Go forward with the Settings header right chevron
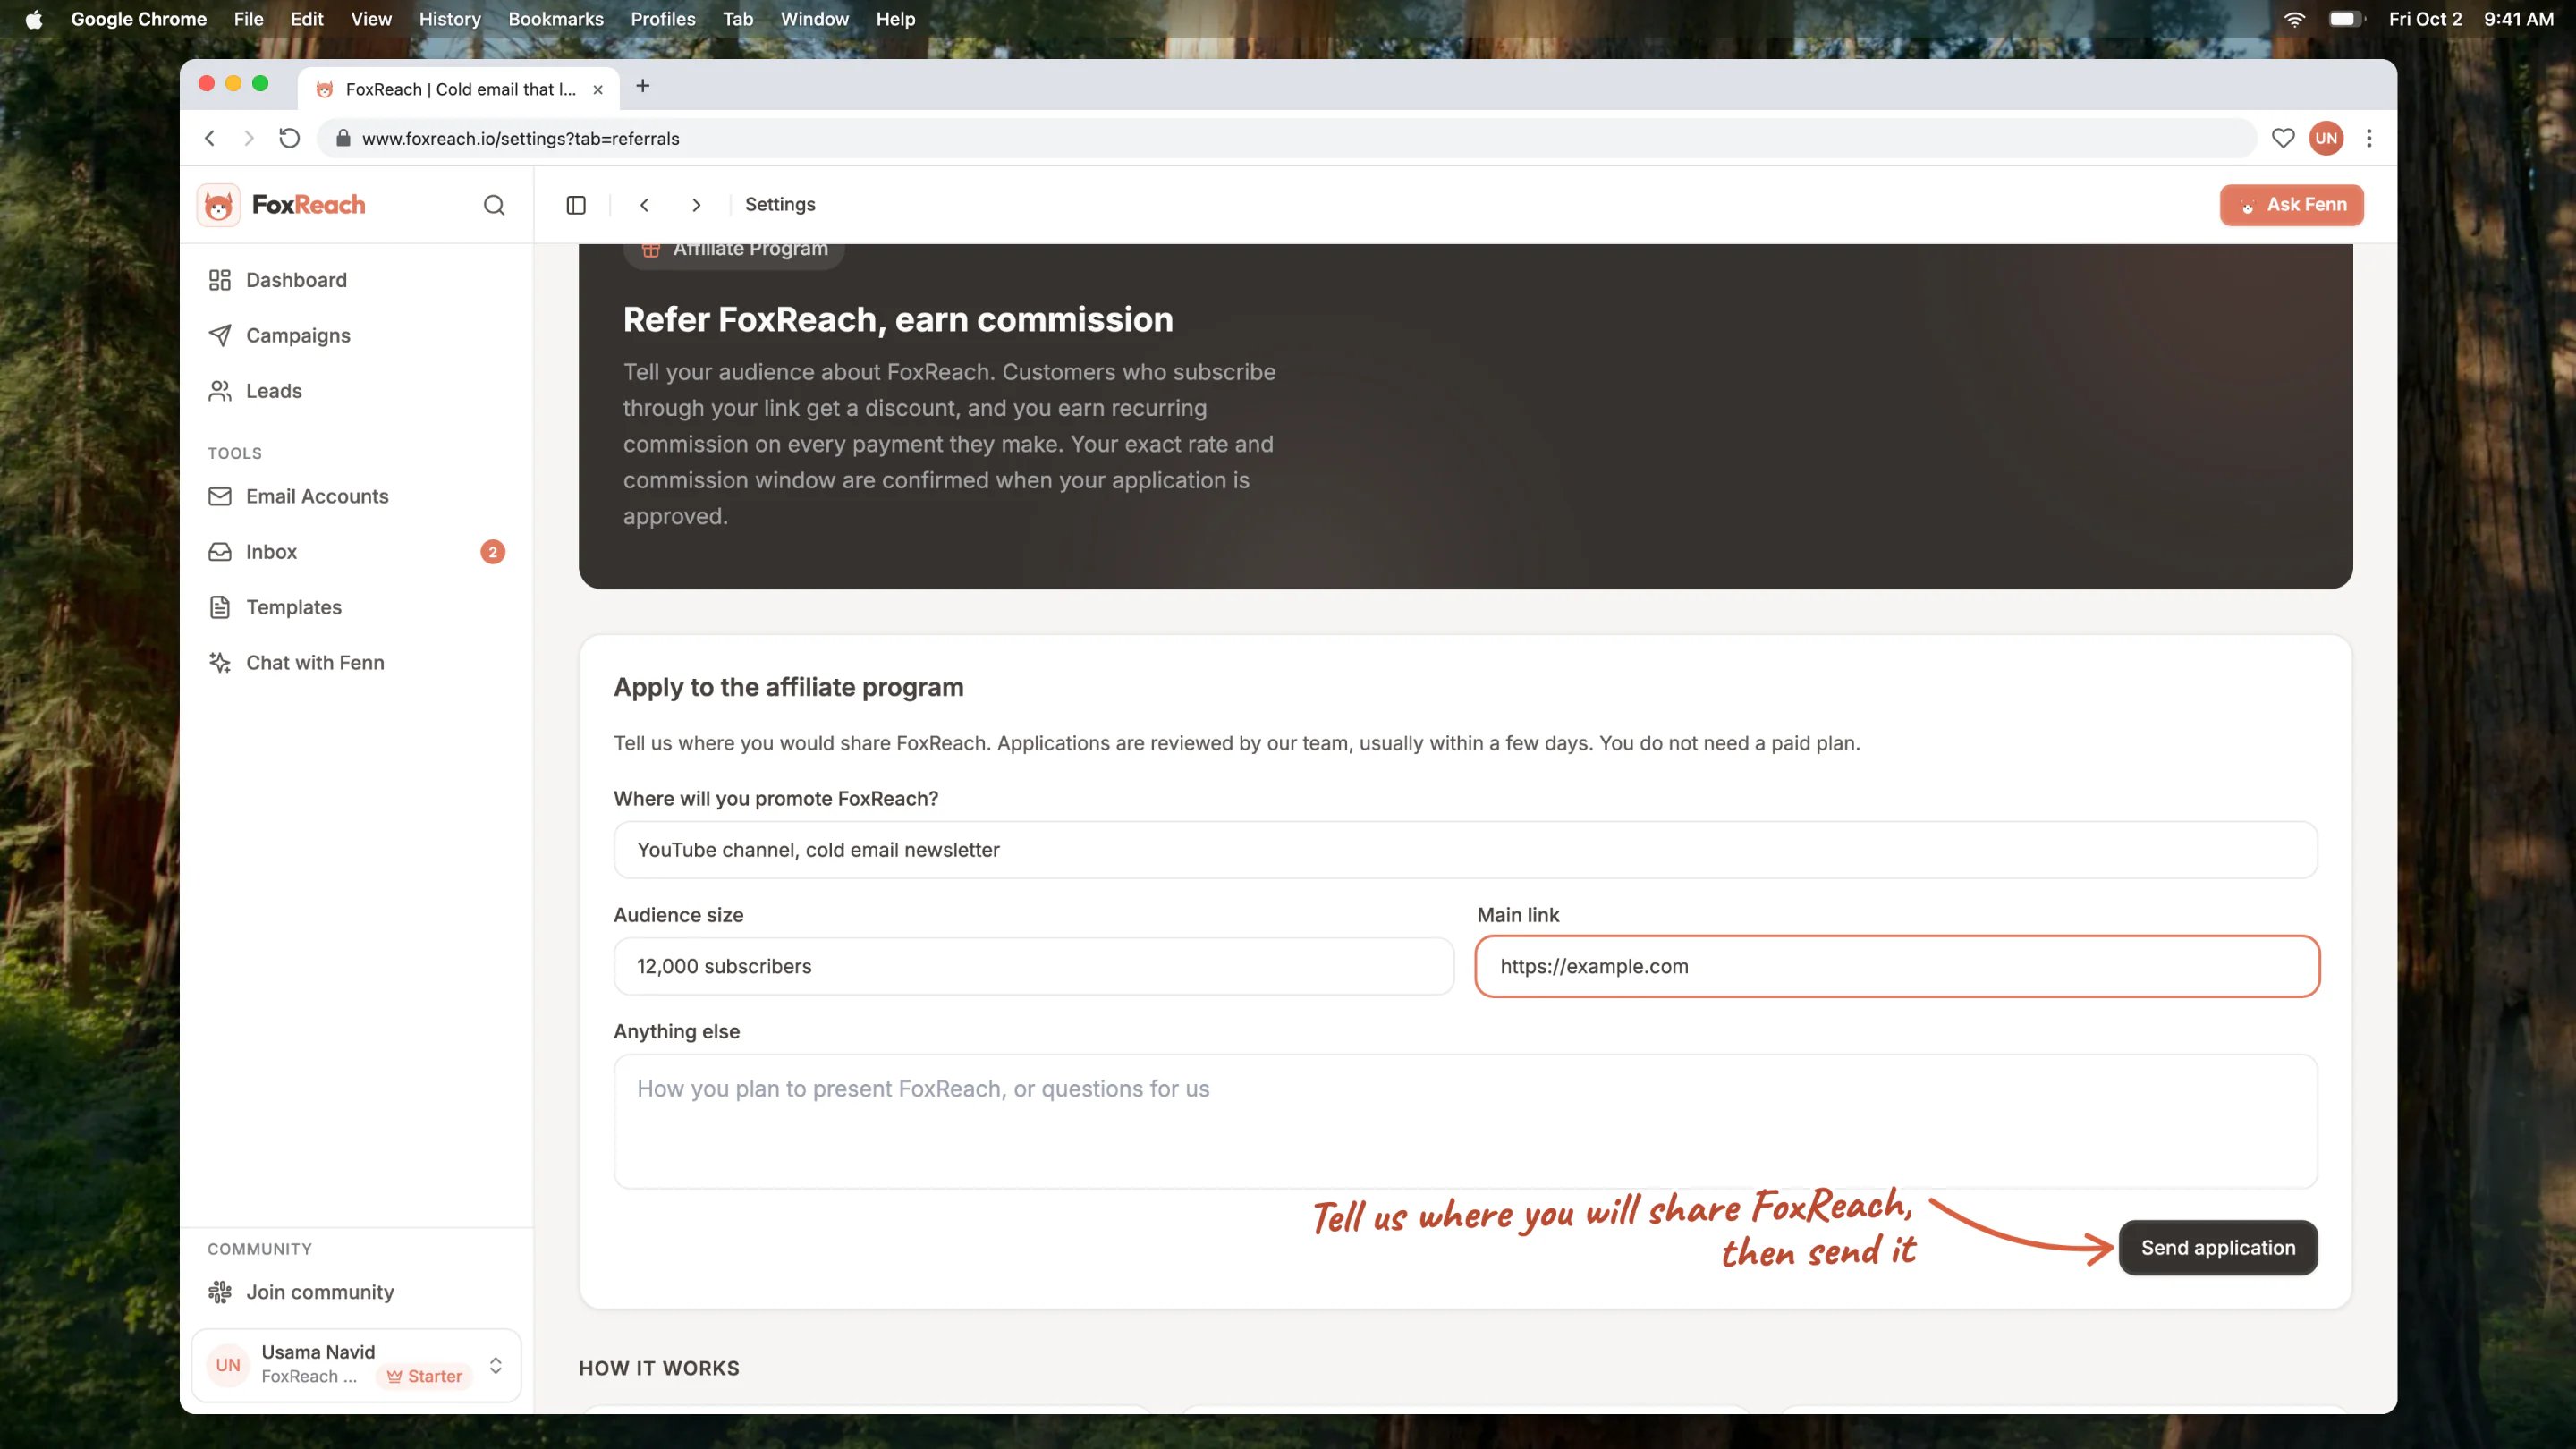The image size is (2576, 1449). (697, 205)
